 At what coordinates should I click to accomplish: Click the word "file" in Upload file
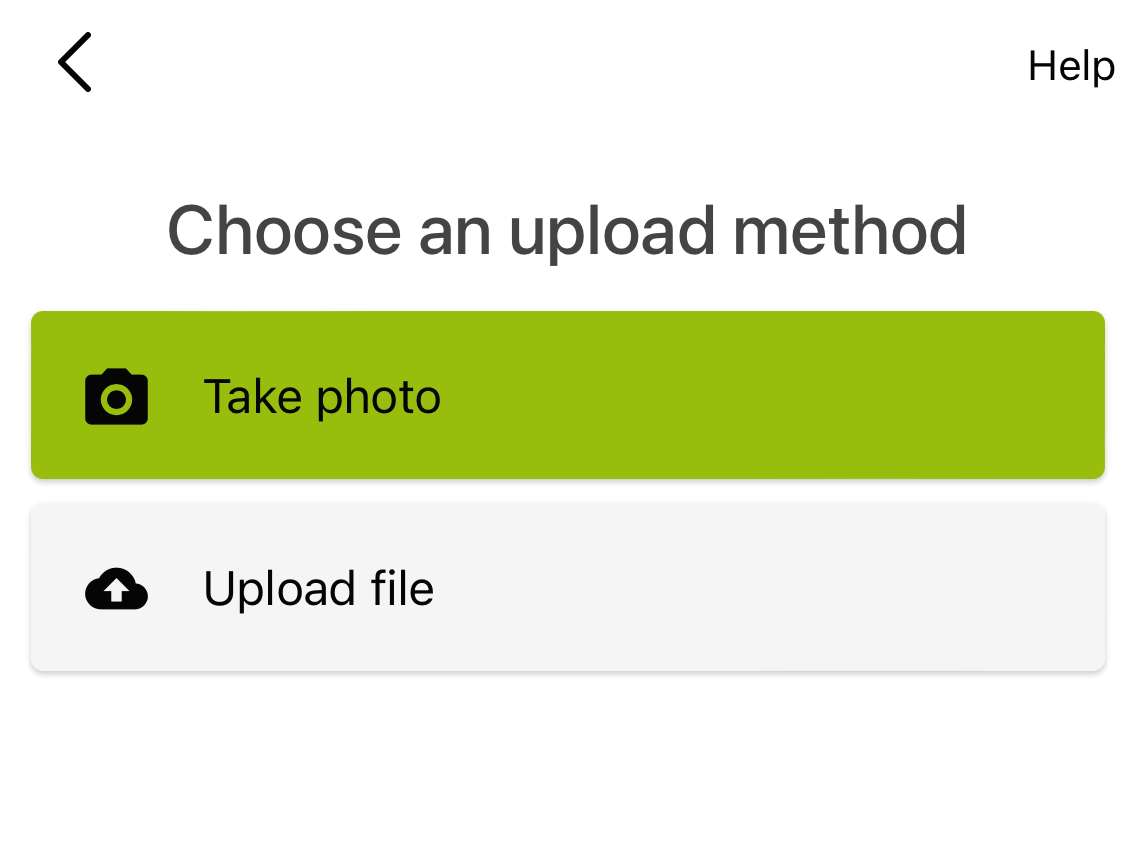(x=405, y=588)
